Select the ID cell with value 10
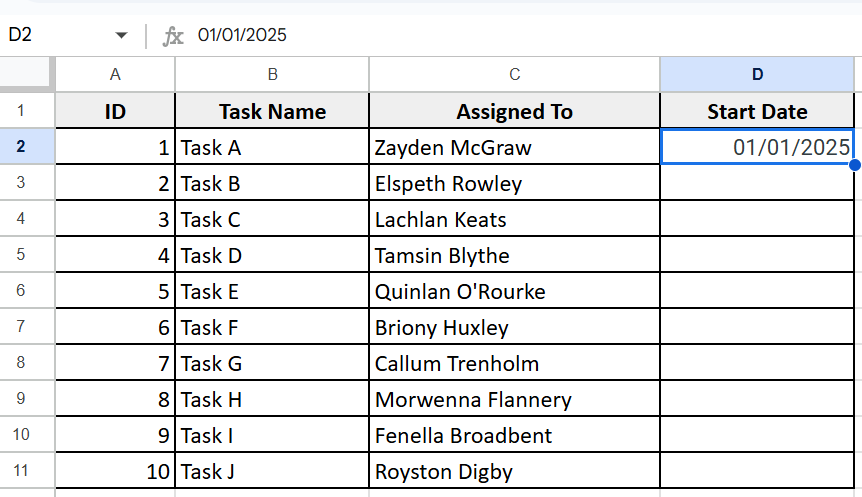 pyautogui.click(x=115, y=471)
